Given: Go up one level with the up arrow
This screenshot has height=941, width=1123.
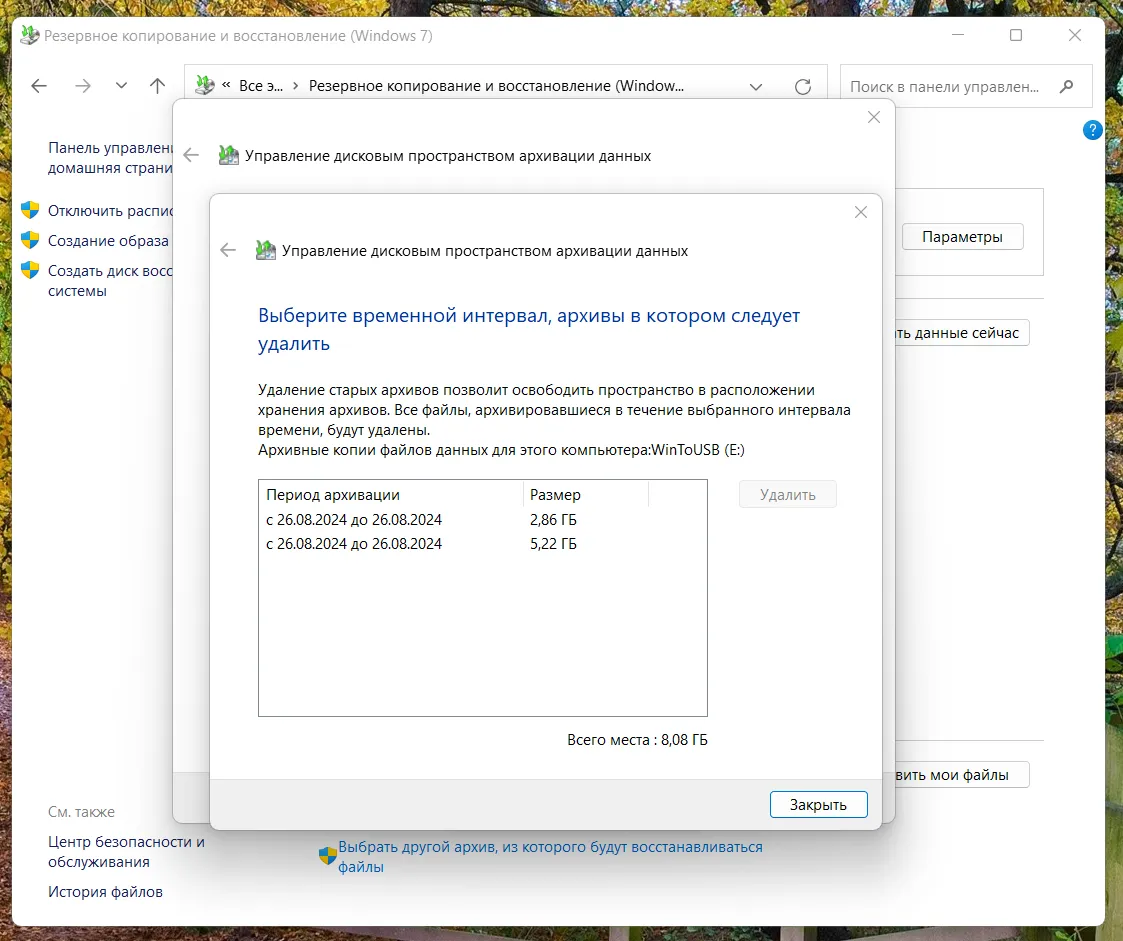Looking at the screenshot, I should [157, 86].
